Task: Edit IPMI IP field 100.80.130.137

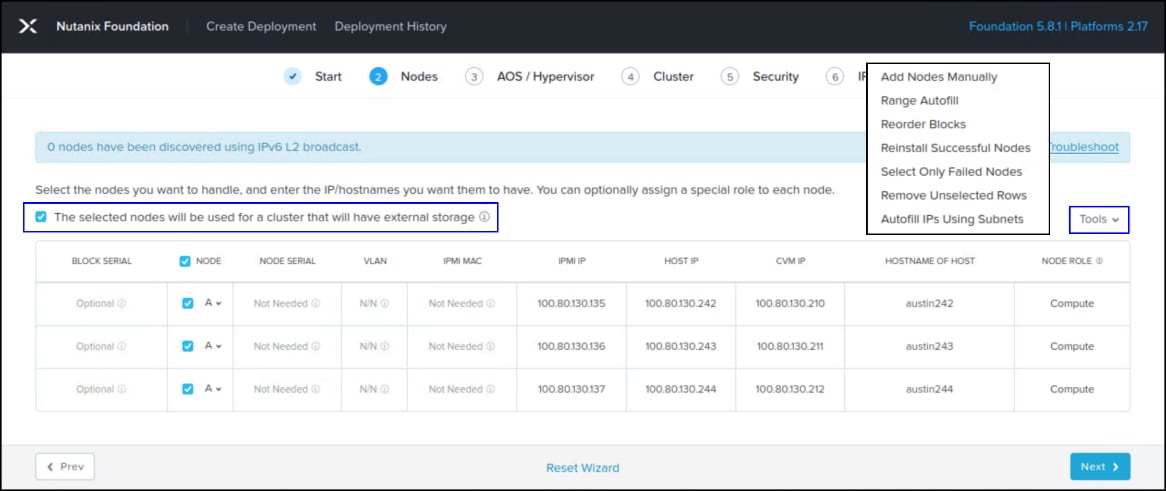Action: pos(572,389)
